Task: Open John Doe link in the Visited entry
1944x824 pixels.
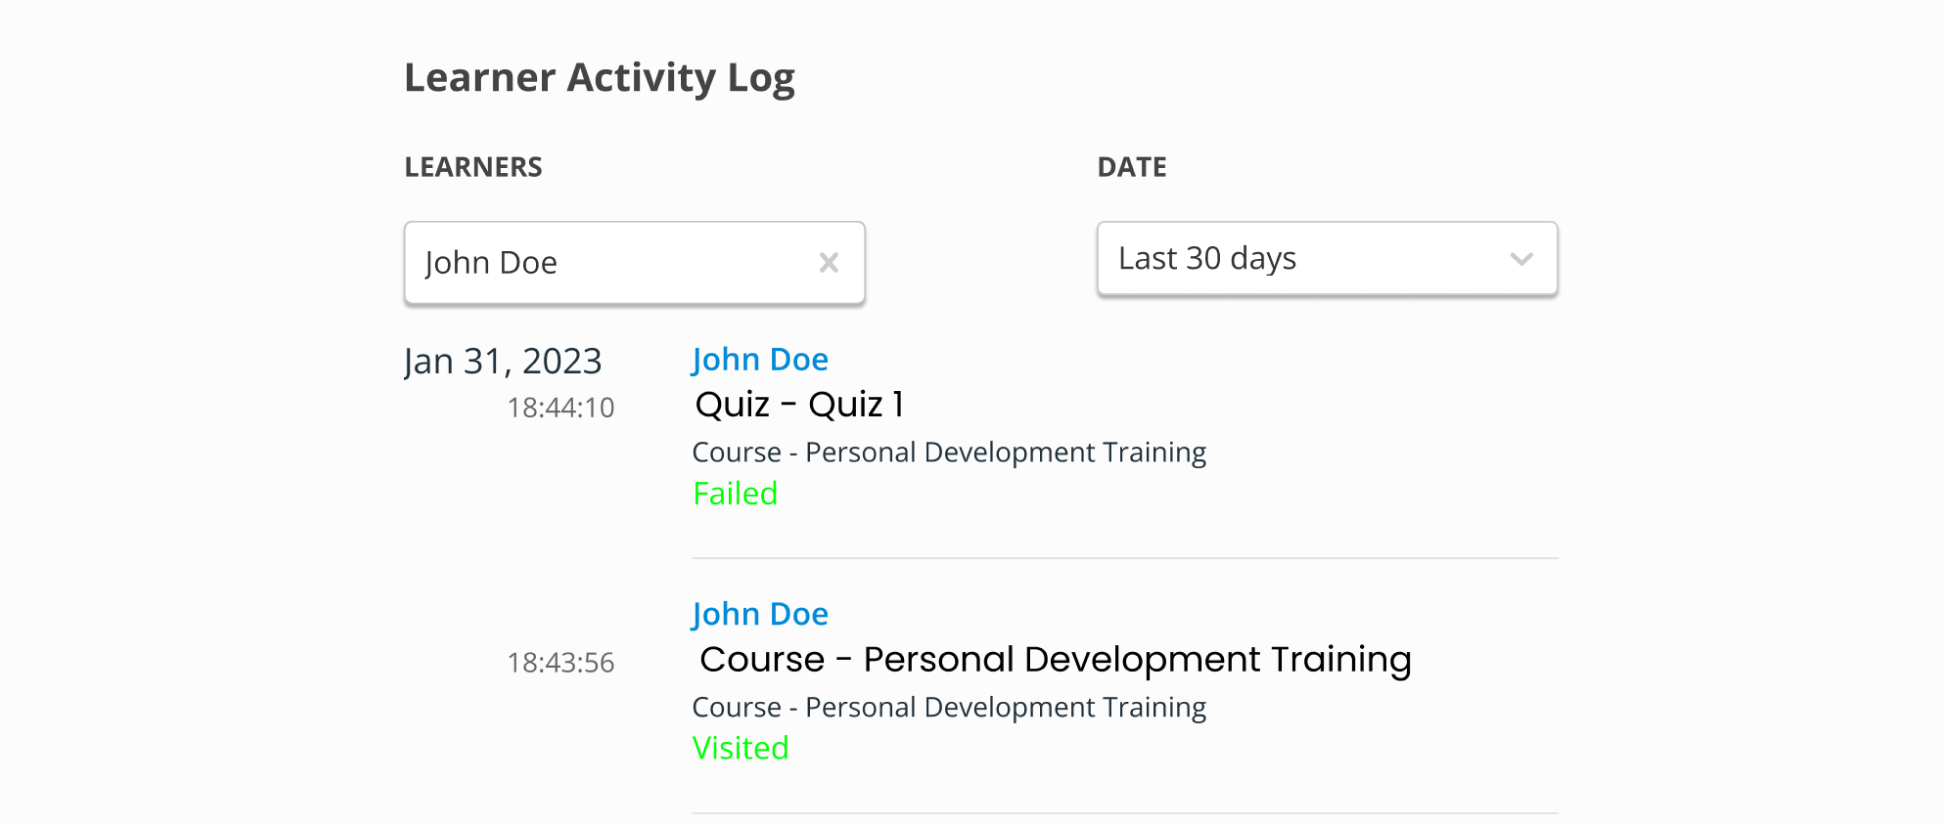Action: [x=759, y=614]
